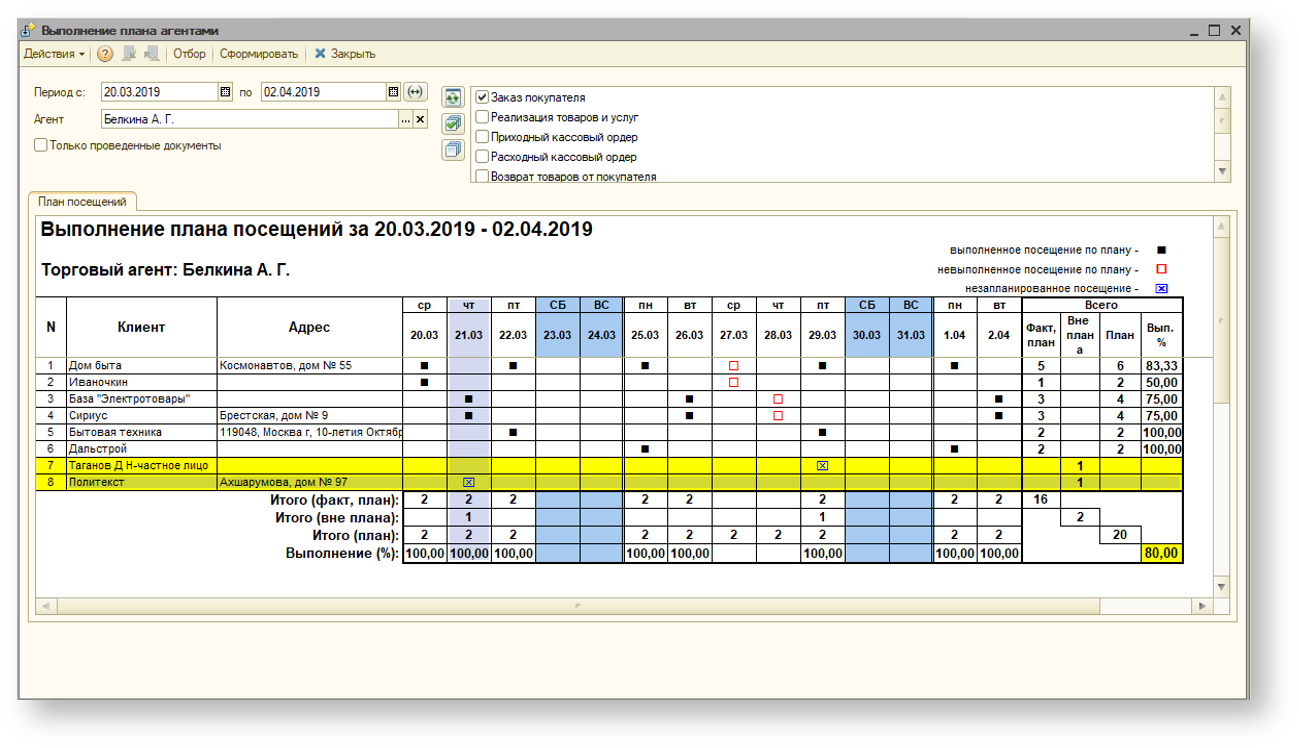Click the plan total value 20
The height and width of the screenshot is (748, 1299).
(x=1120, y=535)
